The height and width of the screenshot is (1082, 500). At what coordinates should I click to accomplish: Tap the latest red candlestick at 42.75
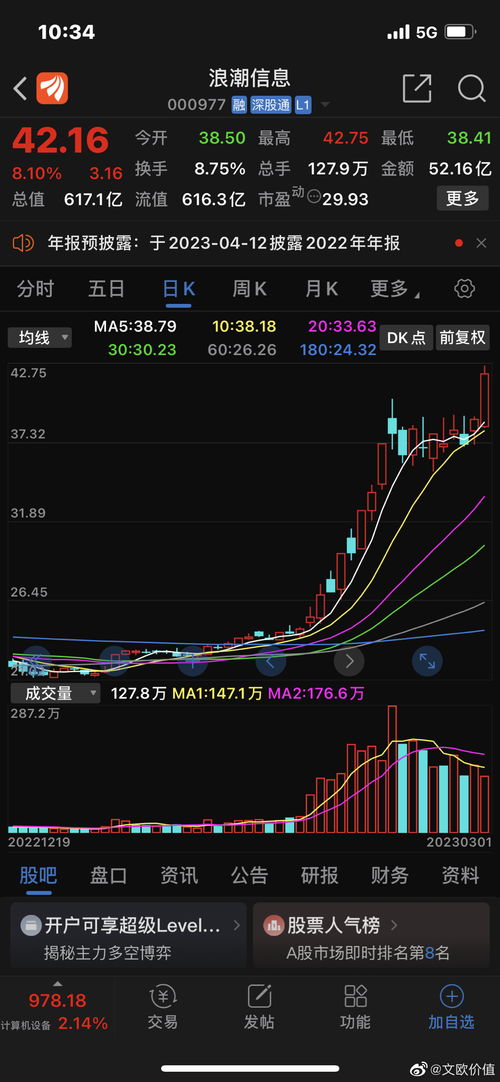(484, 397)
